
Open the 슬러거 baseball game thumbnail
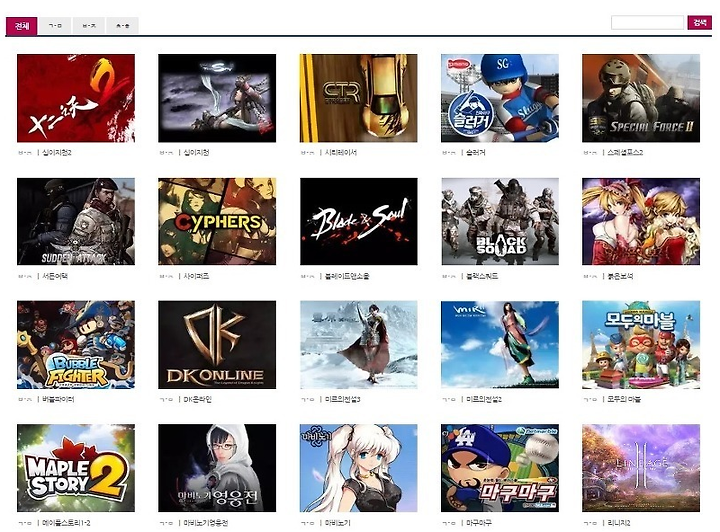[x=500, y=98]
